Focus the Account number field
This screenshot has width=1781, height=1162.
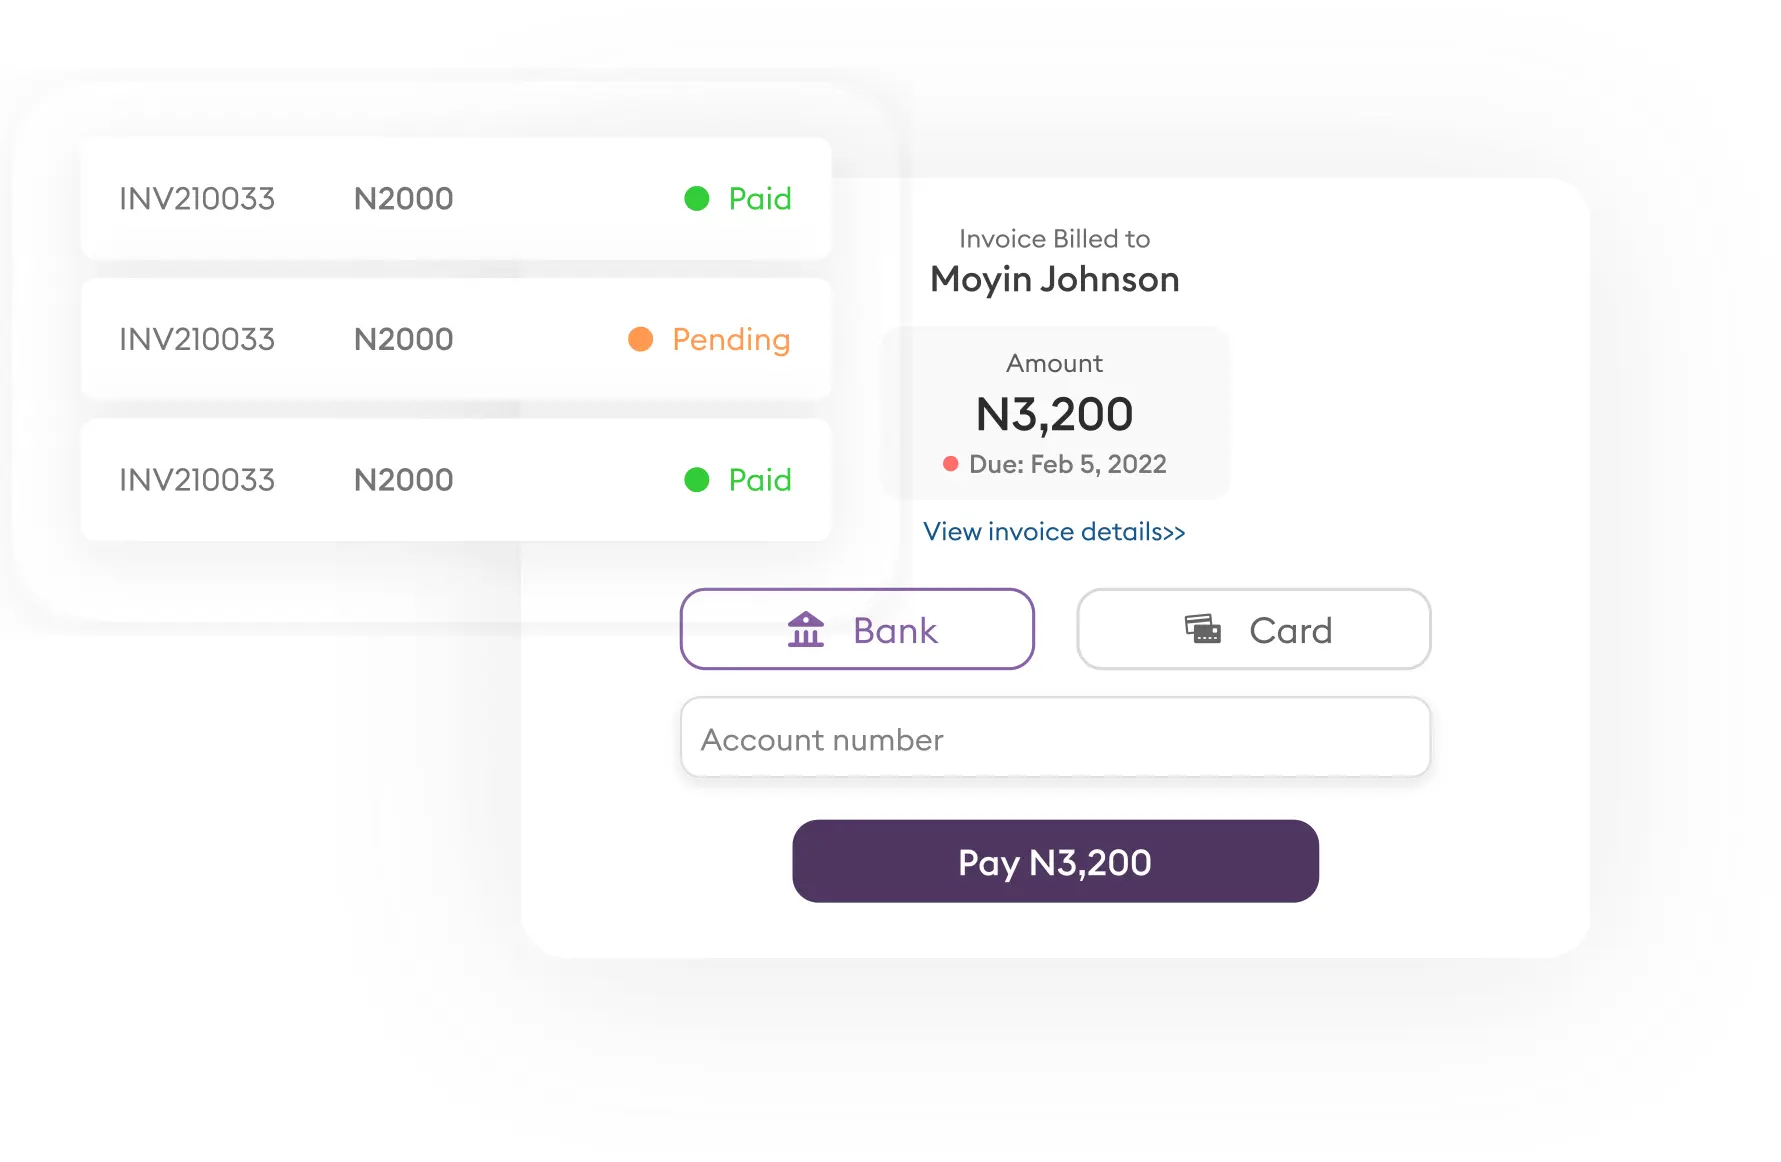point(1055,738)
